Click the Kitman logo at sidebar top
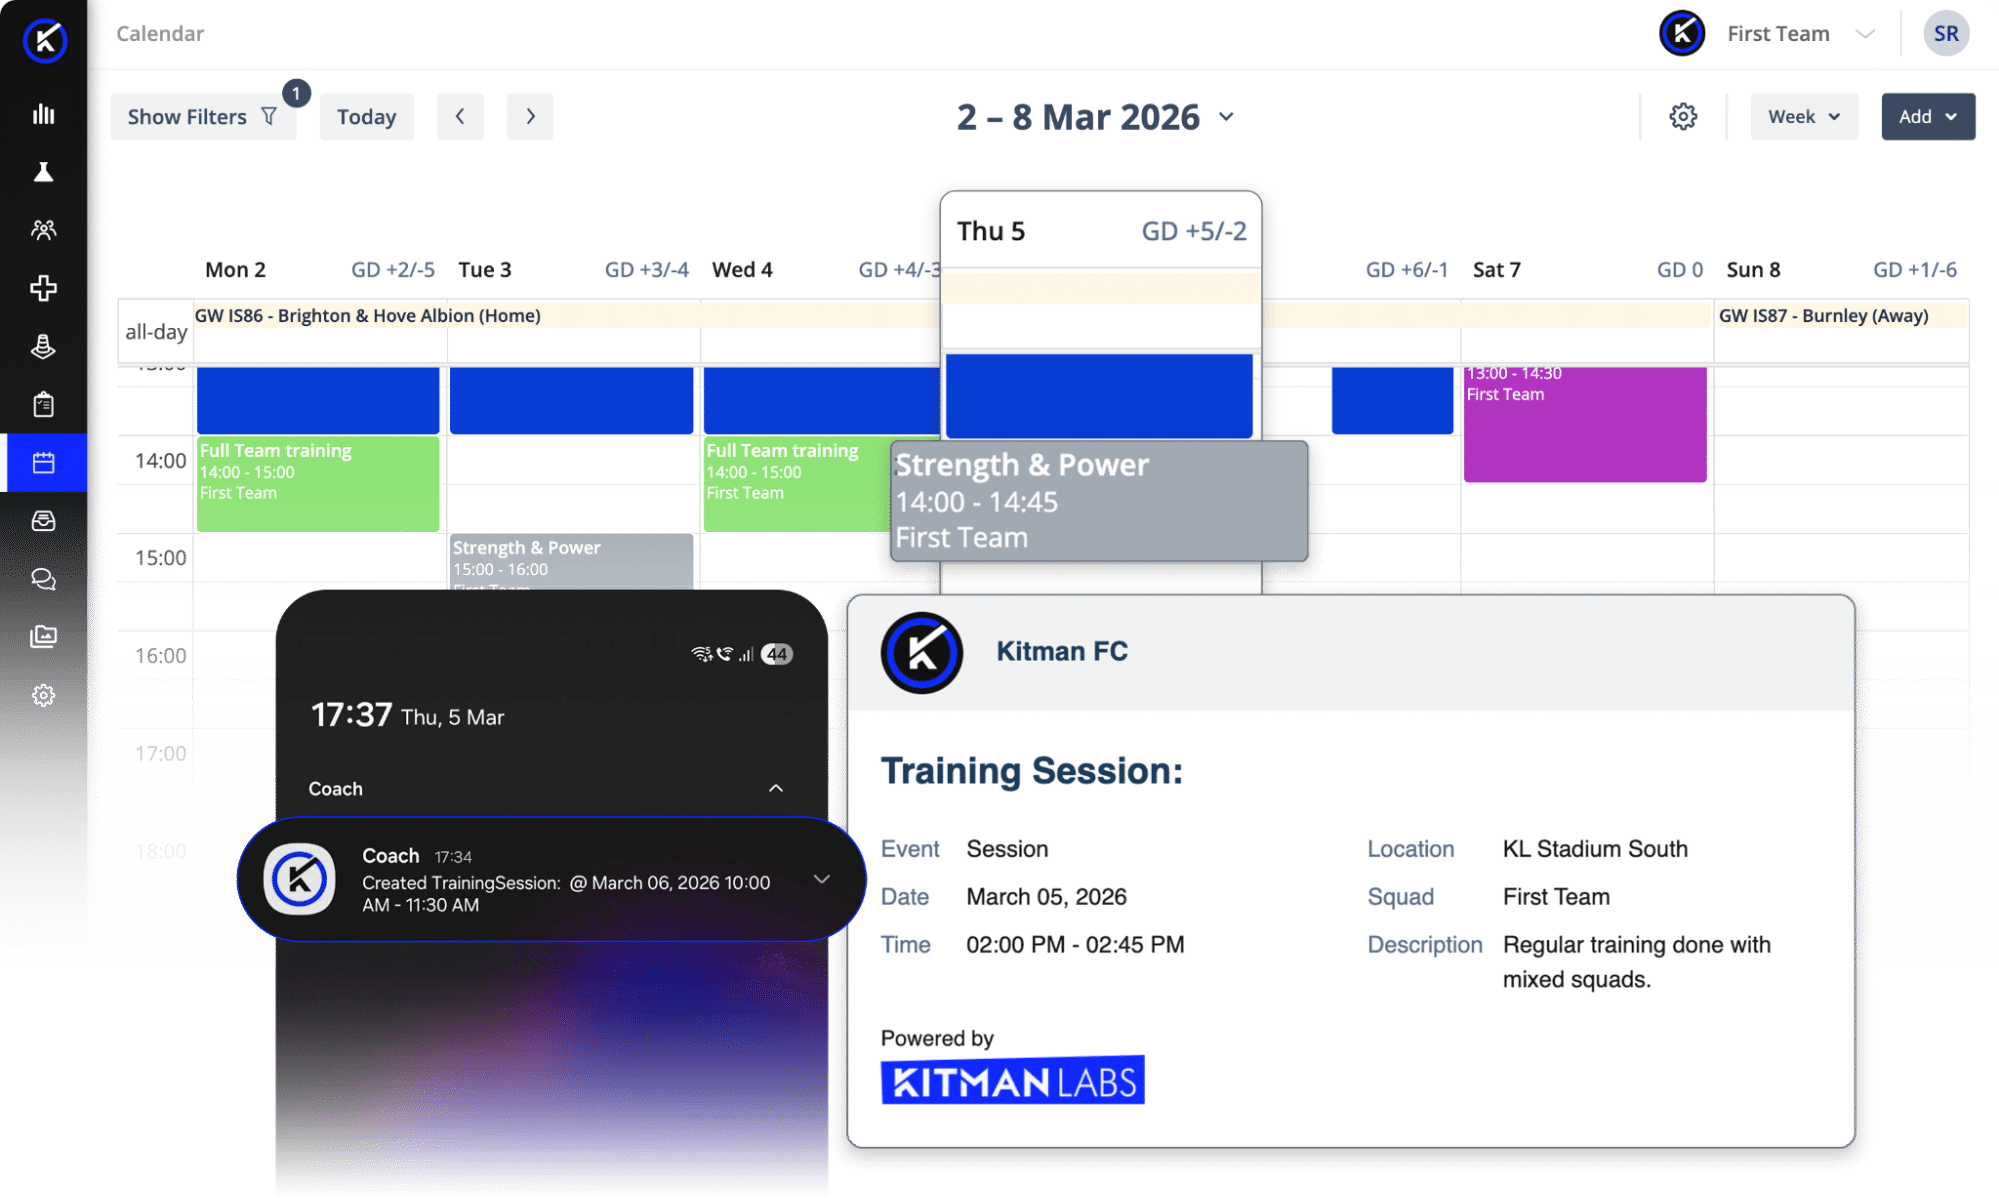This screenshot has height=1198, width=1999. click(x=44, y=40)
